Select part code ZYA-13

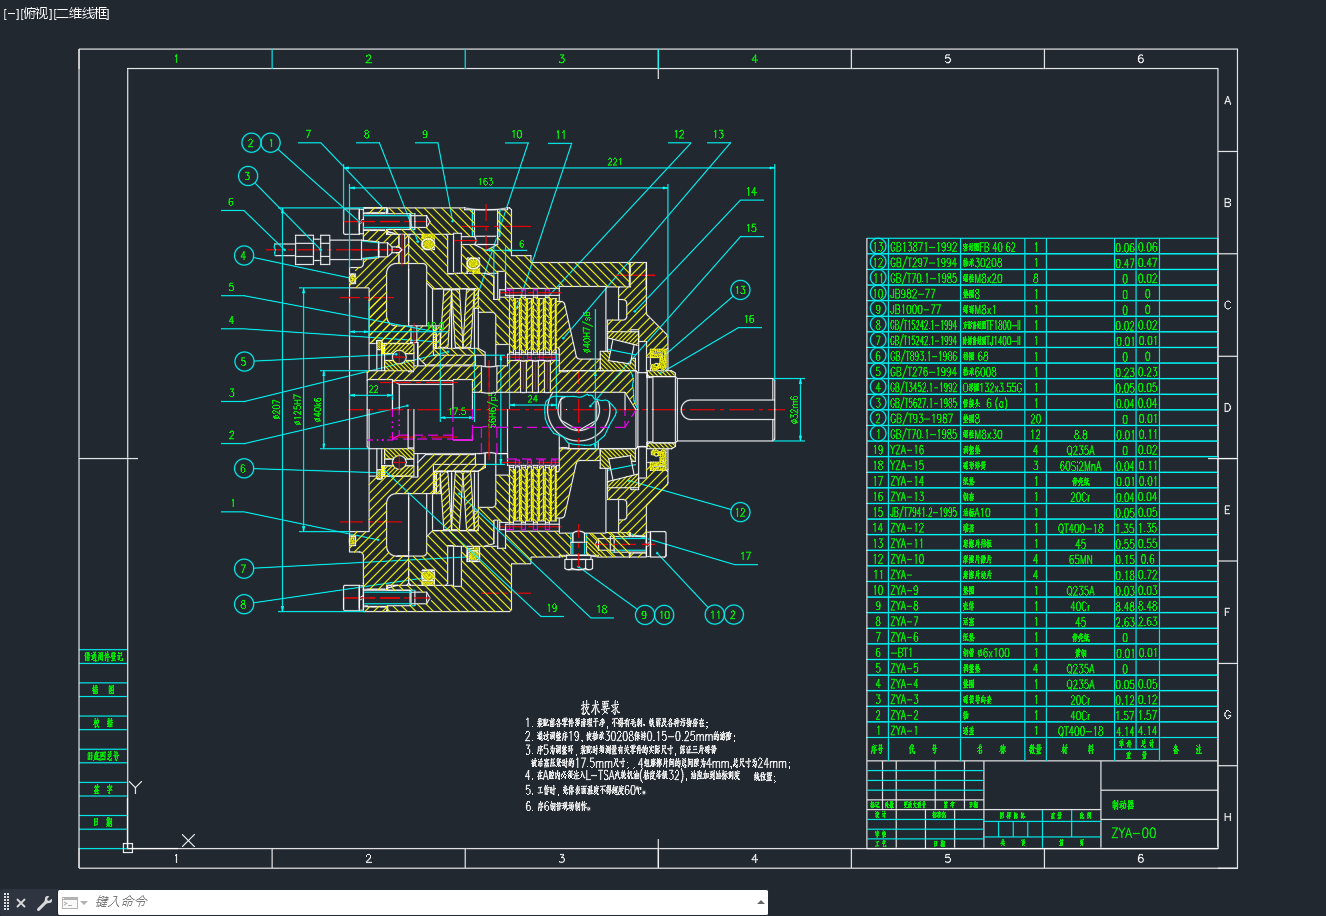pos(907,497)
